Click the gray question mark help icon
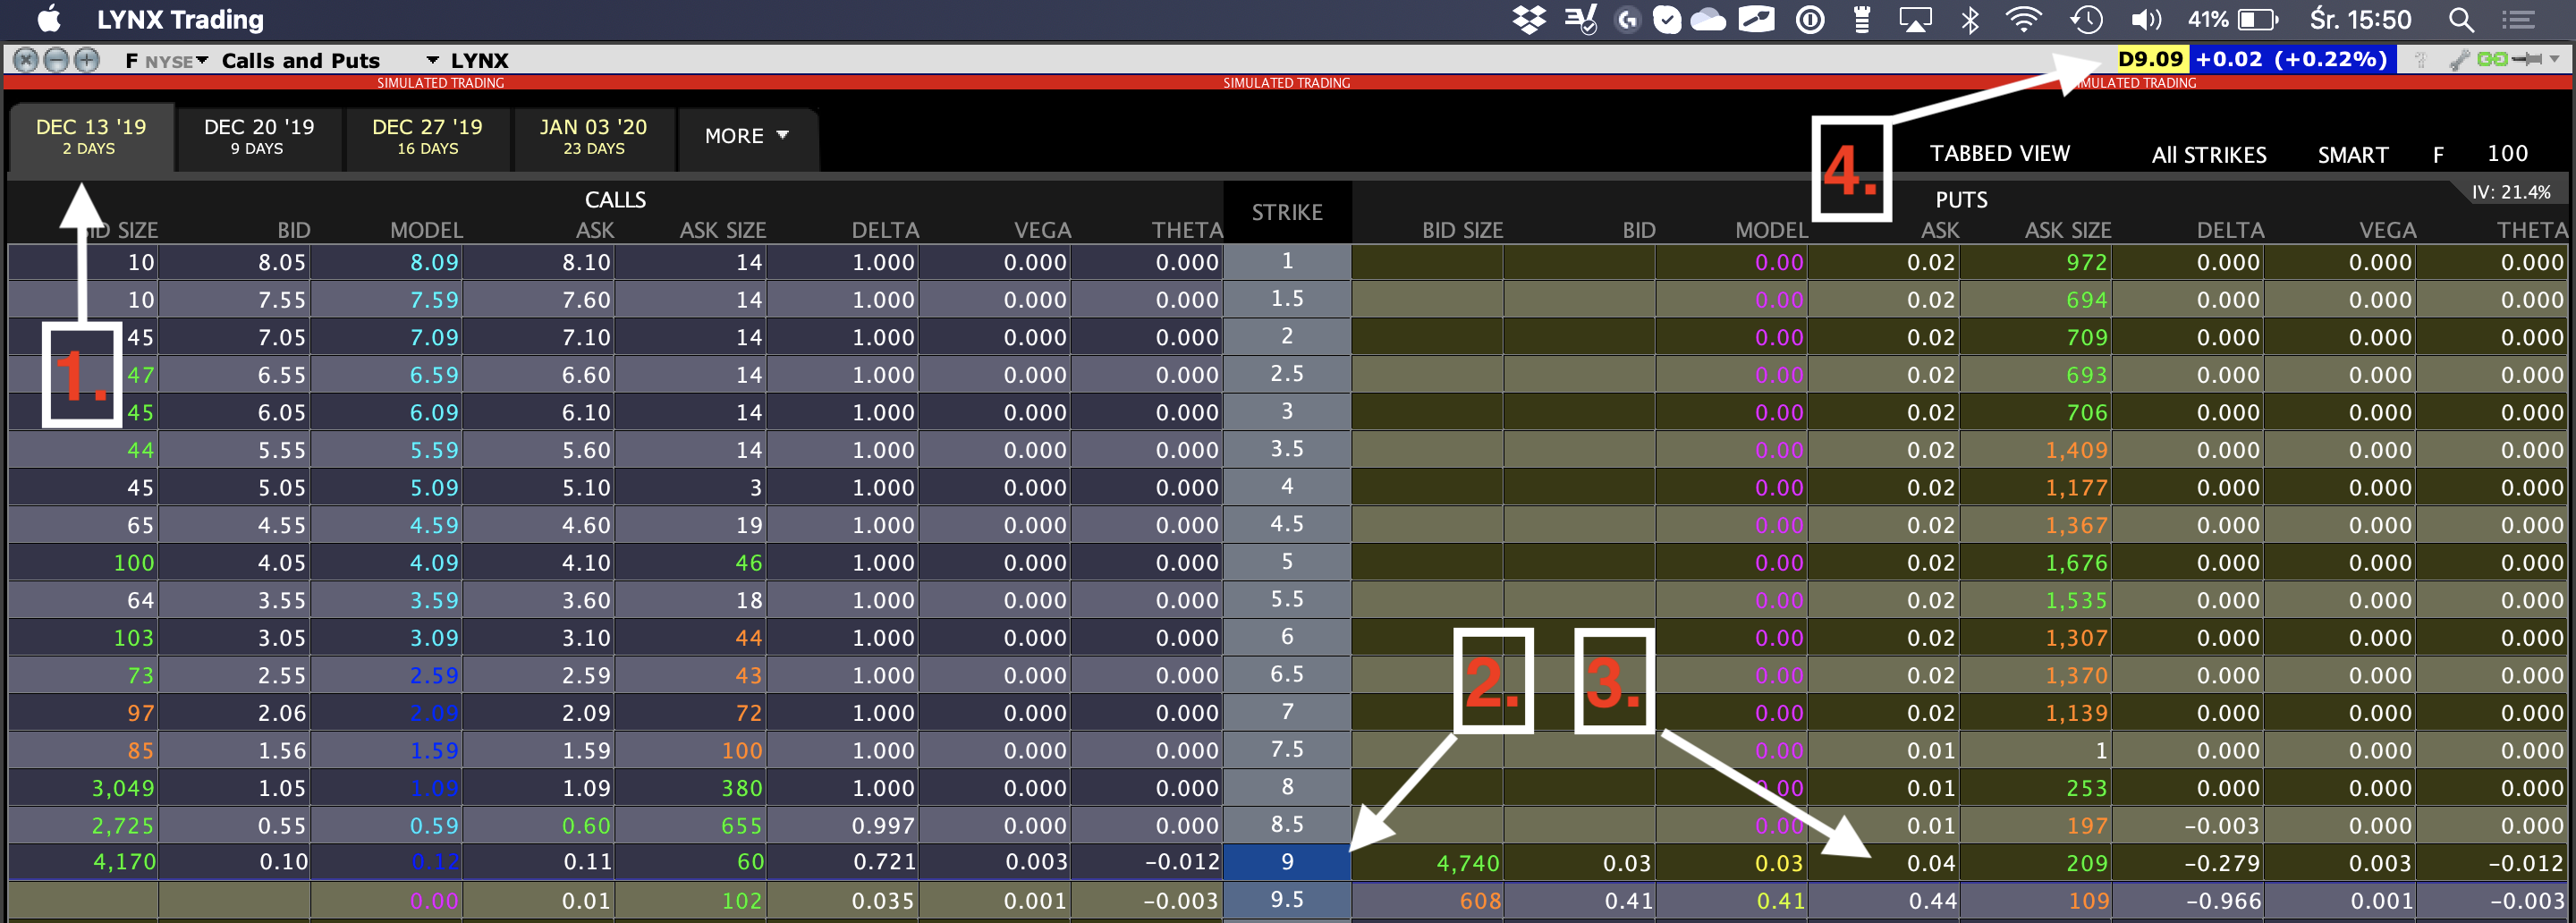The height and width of the screenshot is (923, 2576). (2421, 60)
